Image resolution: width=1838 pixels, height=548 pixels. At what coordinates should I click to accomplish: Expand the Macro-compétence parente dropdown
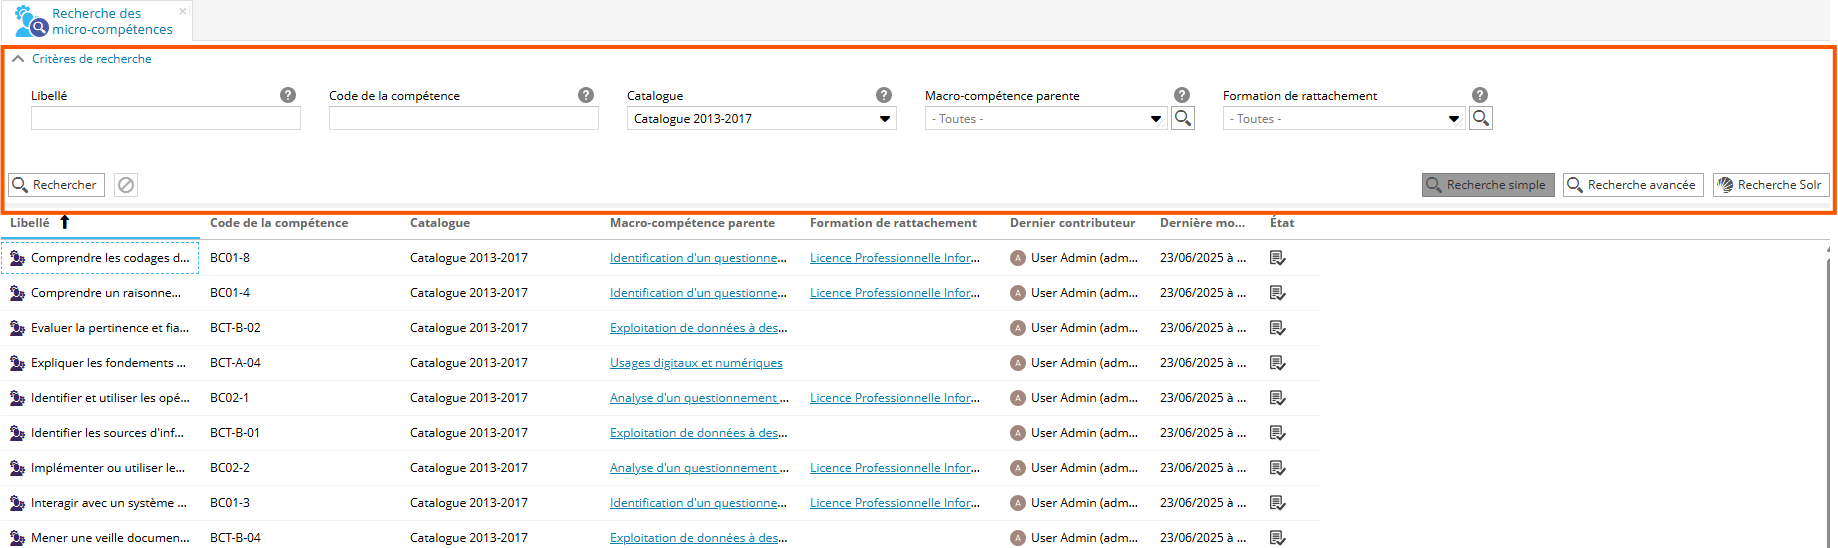pyautogui.click(x=1155, y=119)
